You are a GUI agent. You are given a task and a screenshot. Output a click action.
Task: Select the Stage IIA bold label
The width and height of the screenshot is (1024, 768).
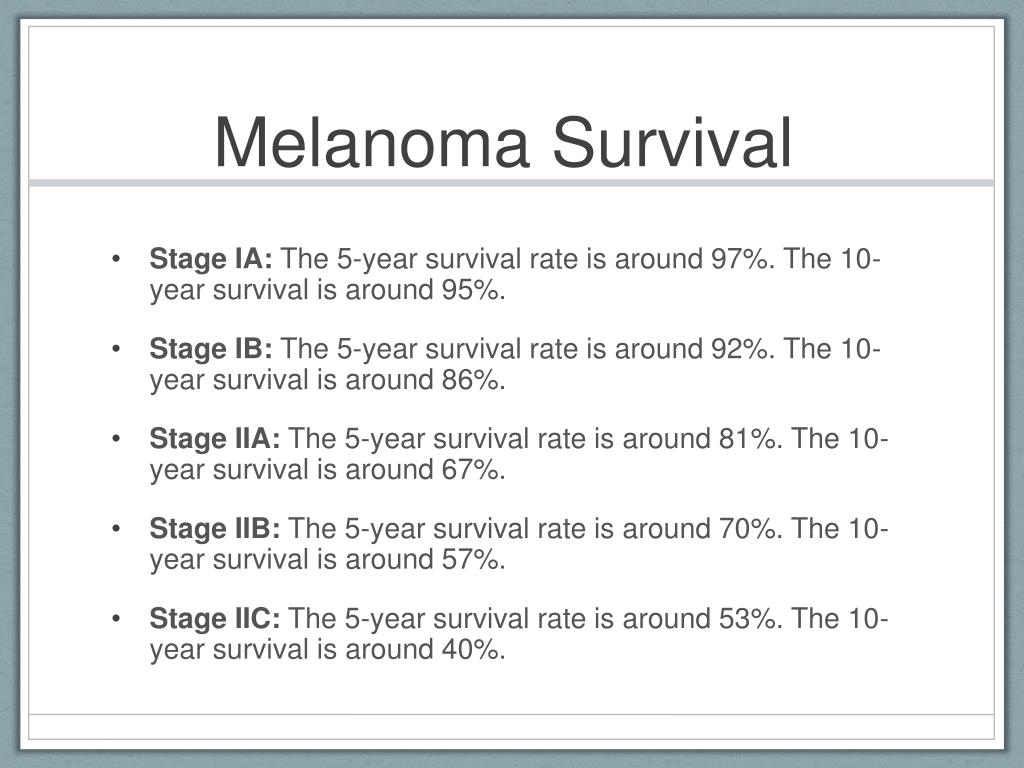215,438
